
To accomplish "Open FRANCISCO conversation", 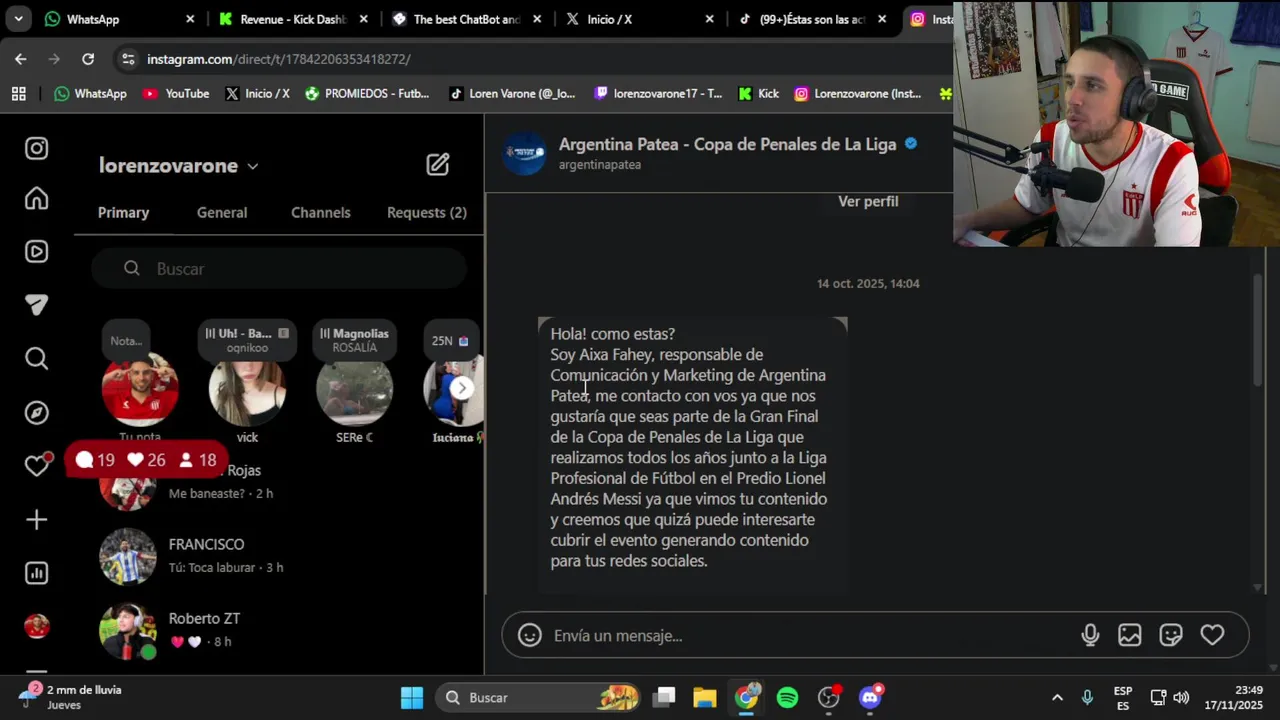I will click(279, 555).
